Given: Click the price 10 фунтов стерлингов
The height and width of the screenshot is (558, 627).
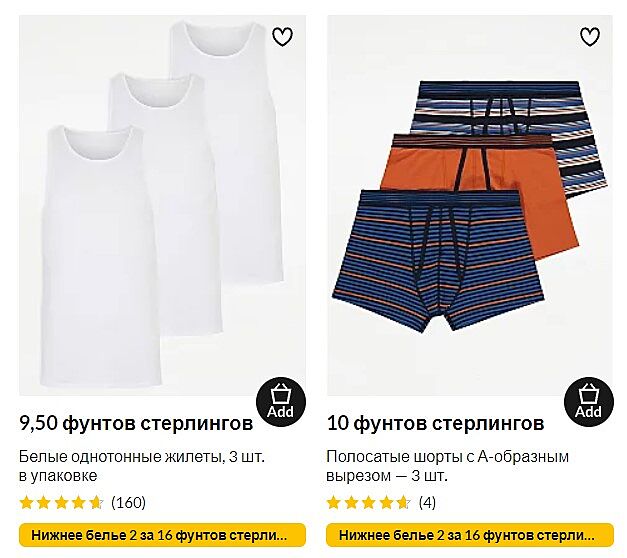Looking at the screenshot, I should [x=435, y=423].
